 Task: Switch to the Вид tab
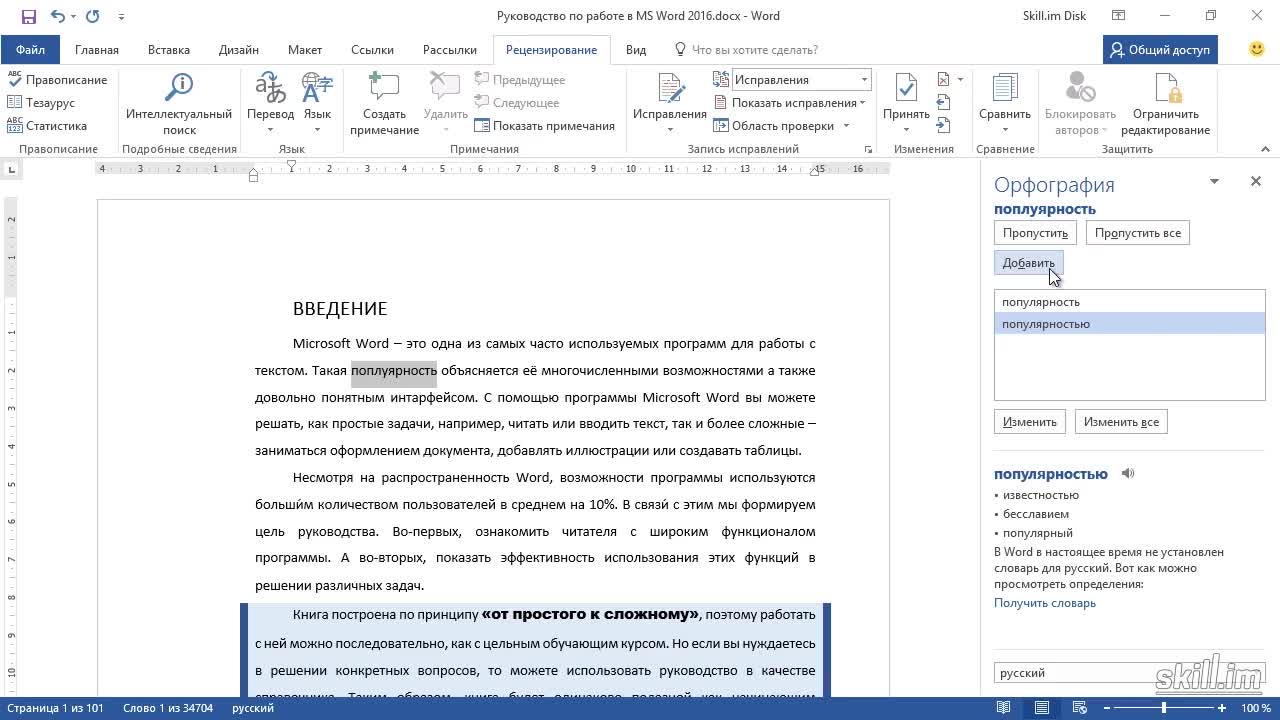636,50
